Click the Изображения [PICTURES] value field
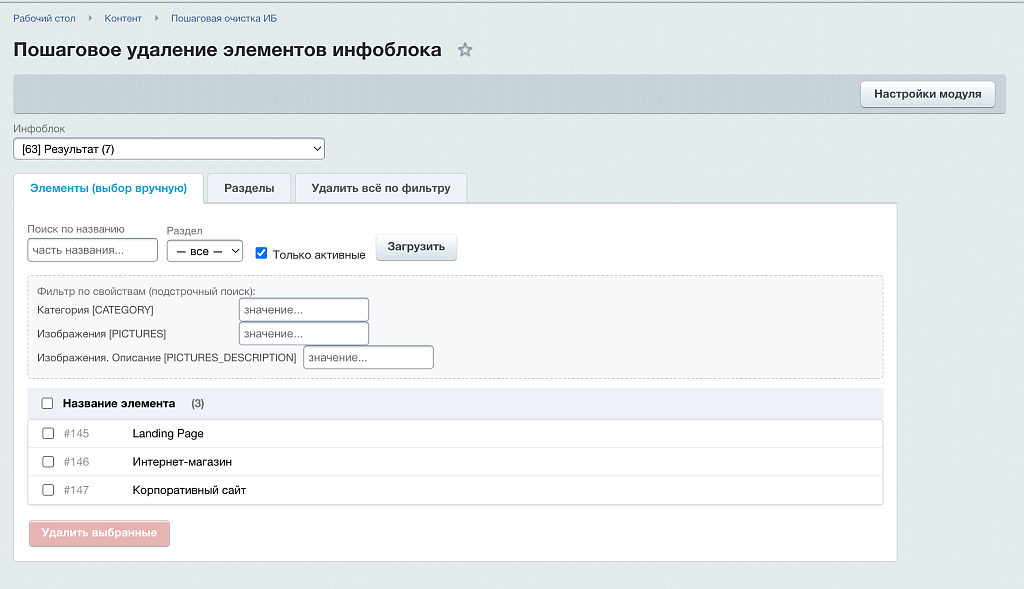Viewport: 1024px width, 589px height. pyautogui.click(x=304, y=334)
